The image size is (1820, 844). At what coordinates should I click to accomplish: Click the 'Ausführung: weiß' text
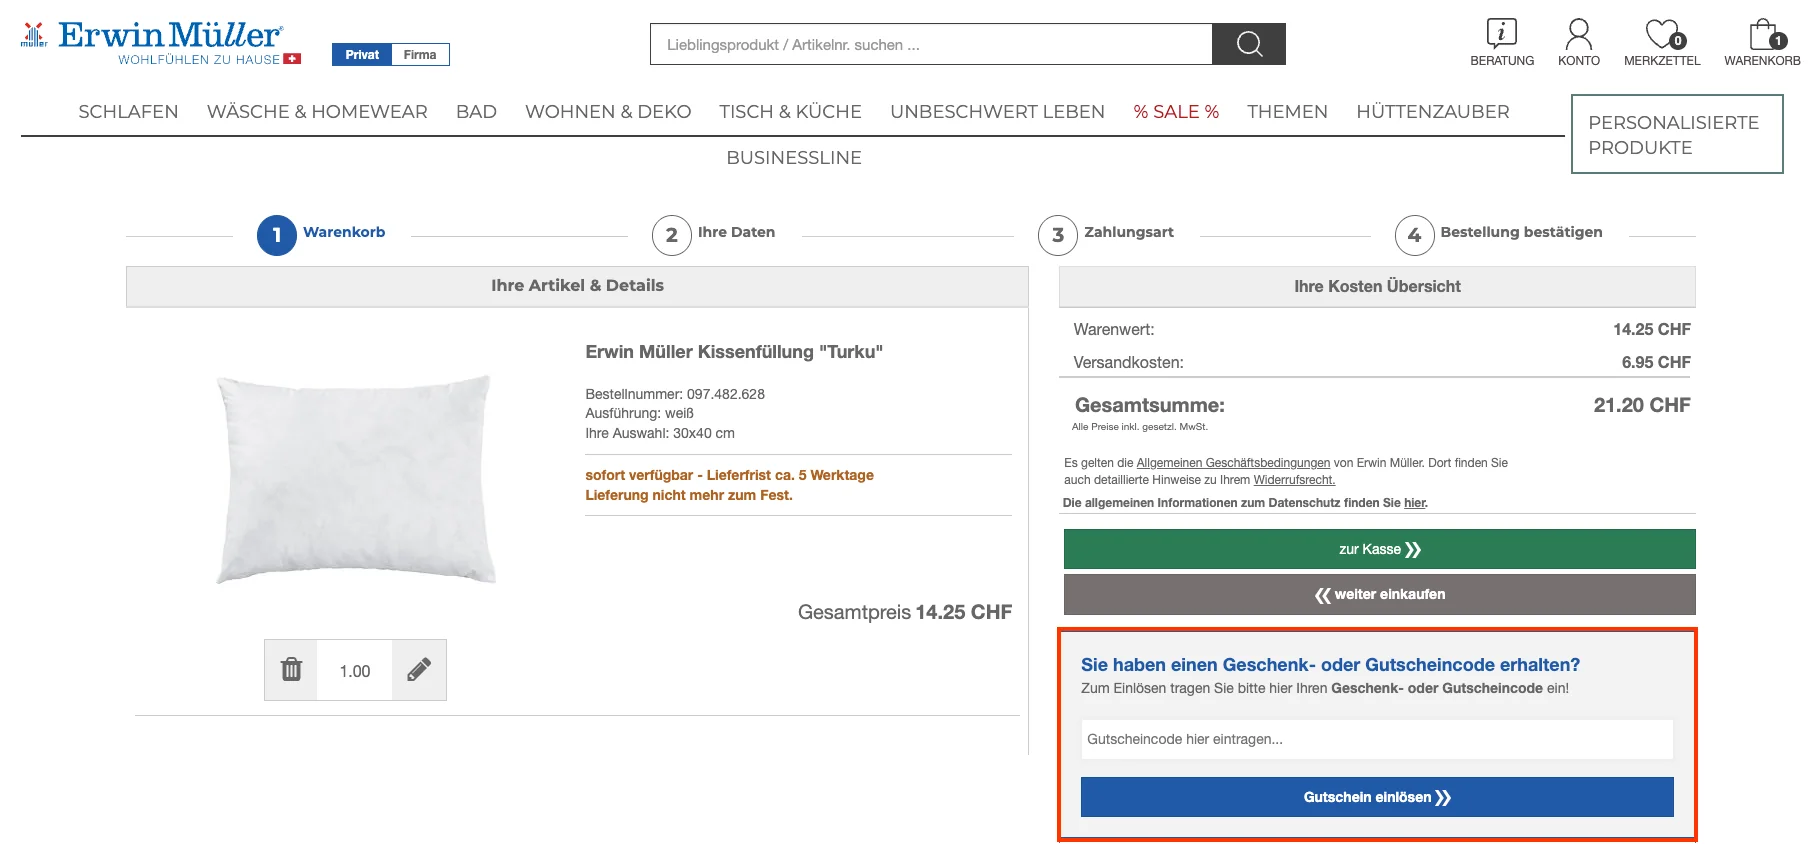tap(640, 413)
